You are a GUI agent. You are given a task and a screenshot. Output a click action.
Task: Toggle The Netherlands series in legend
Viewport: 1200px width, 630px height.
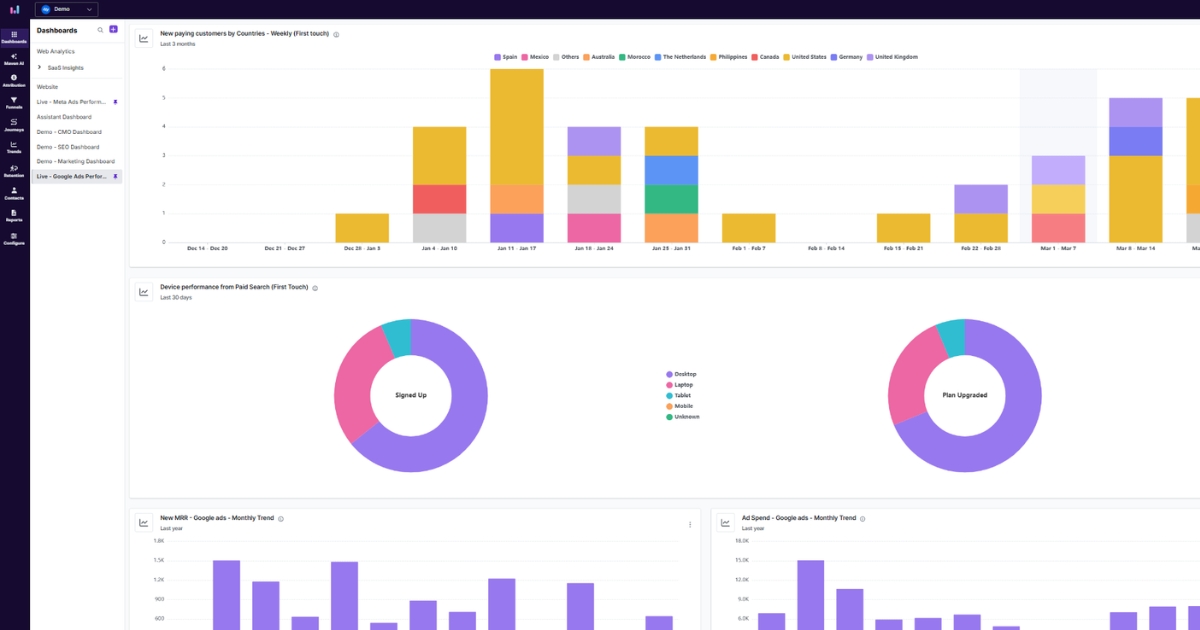coord(681,57)
